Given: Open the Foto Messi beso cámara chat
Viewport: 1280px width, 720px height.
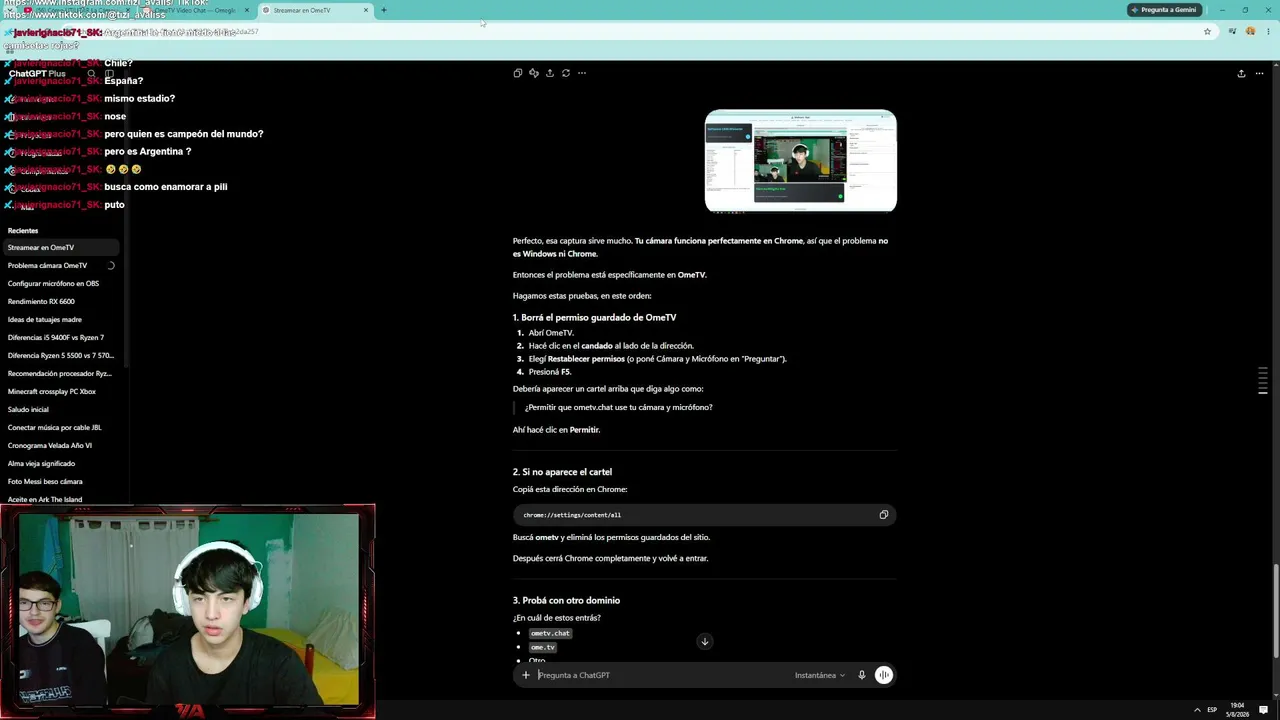Looking at the screenshot, I should point(60,481).
